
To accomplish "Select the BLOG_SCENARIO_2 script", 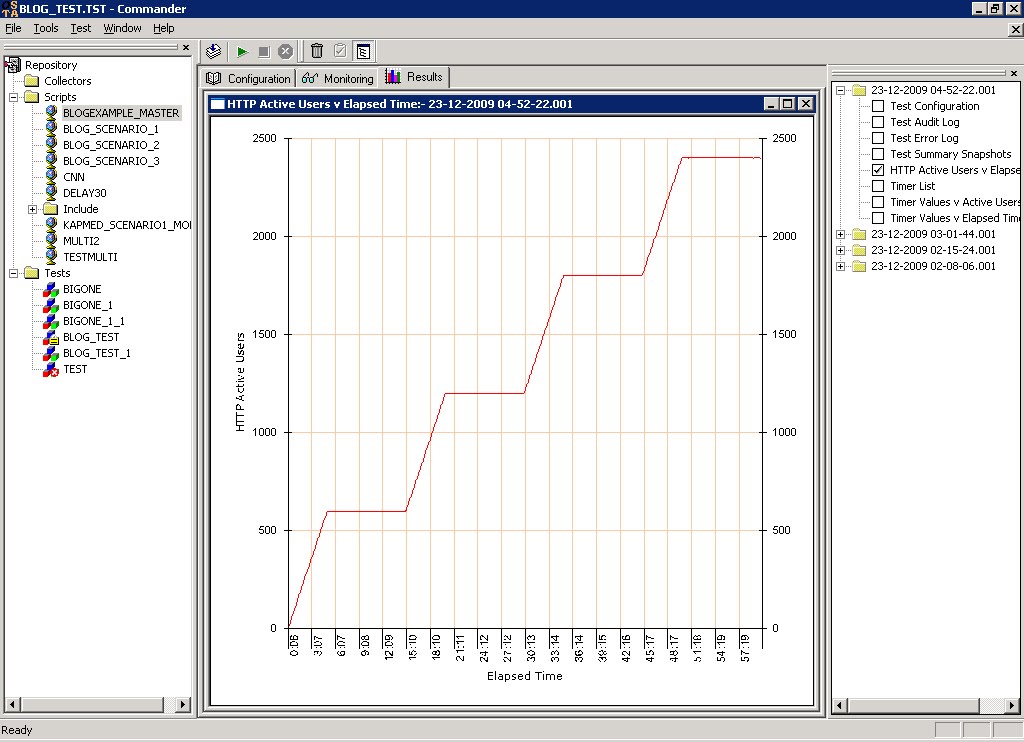I will pos(111,145).
